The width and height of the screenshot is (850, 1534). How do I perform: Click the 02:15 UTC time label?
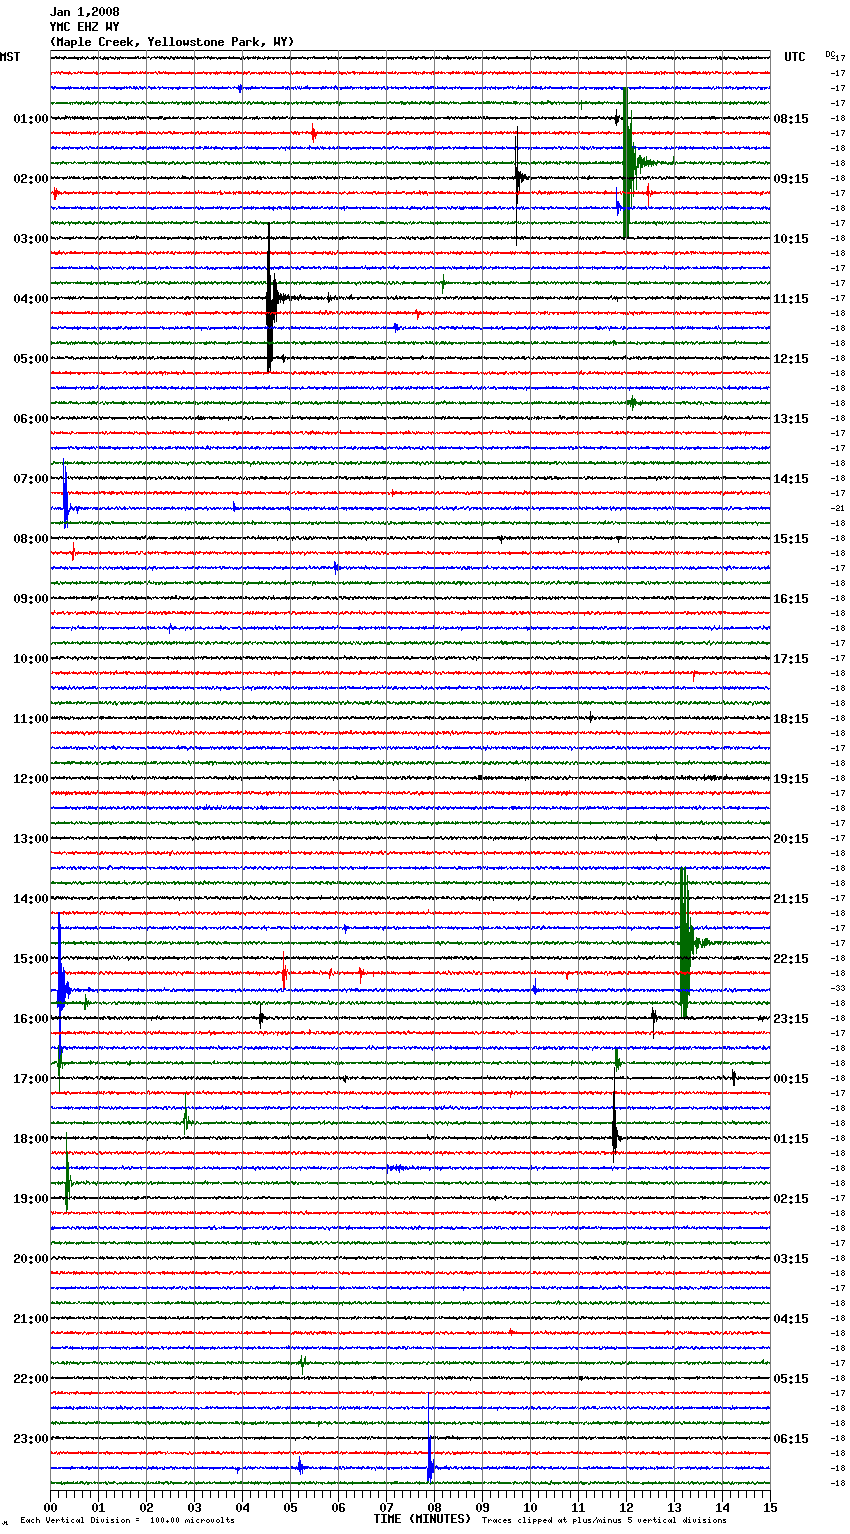coord(791,1199)
